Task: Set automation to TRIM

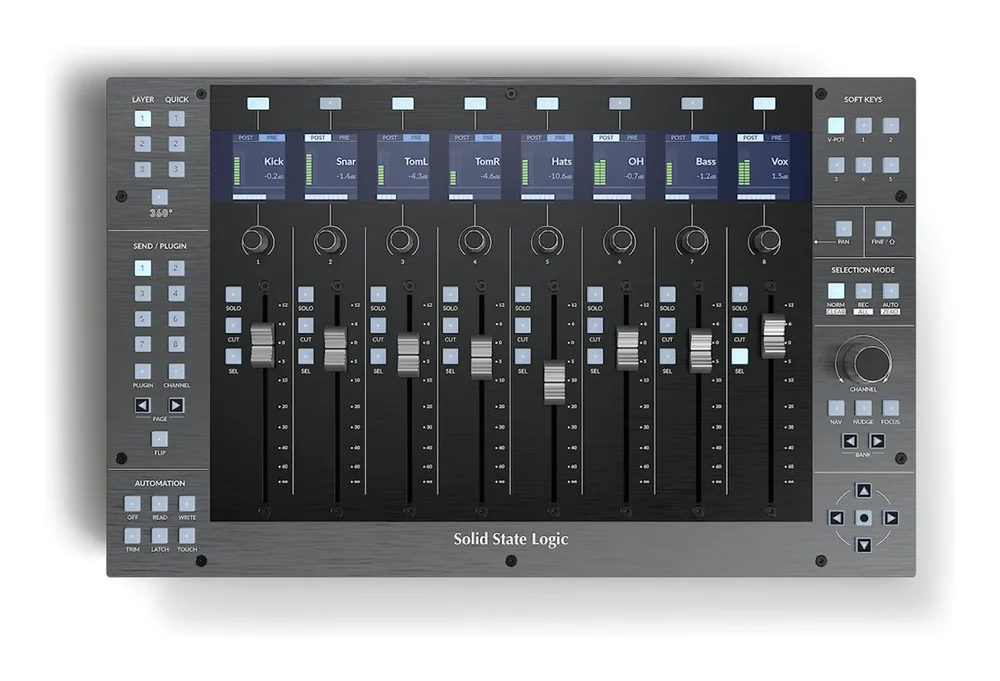Action: point(132,536)
